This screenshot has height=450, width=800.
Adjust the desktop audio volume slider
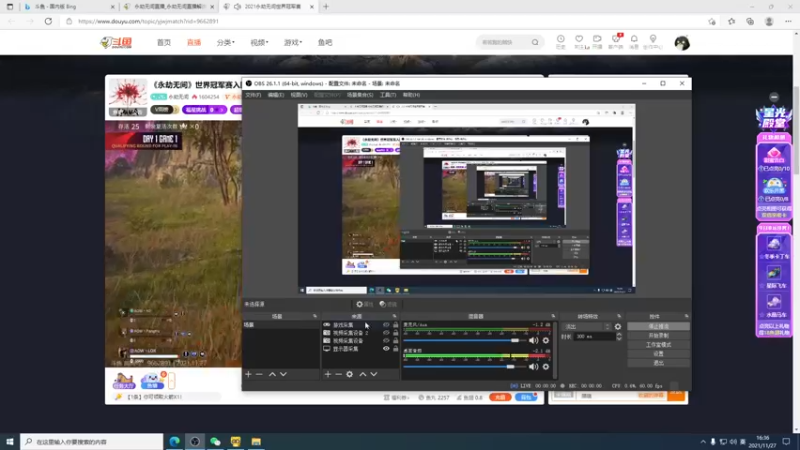(464, 366)
